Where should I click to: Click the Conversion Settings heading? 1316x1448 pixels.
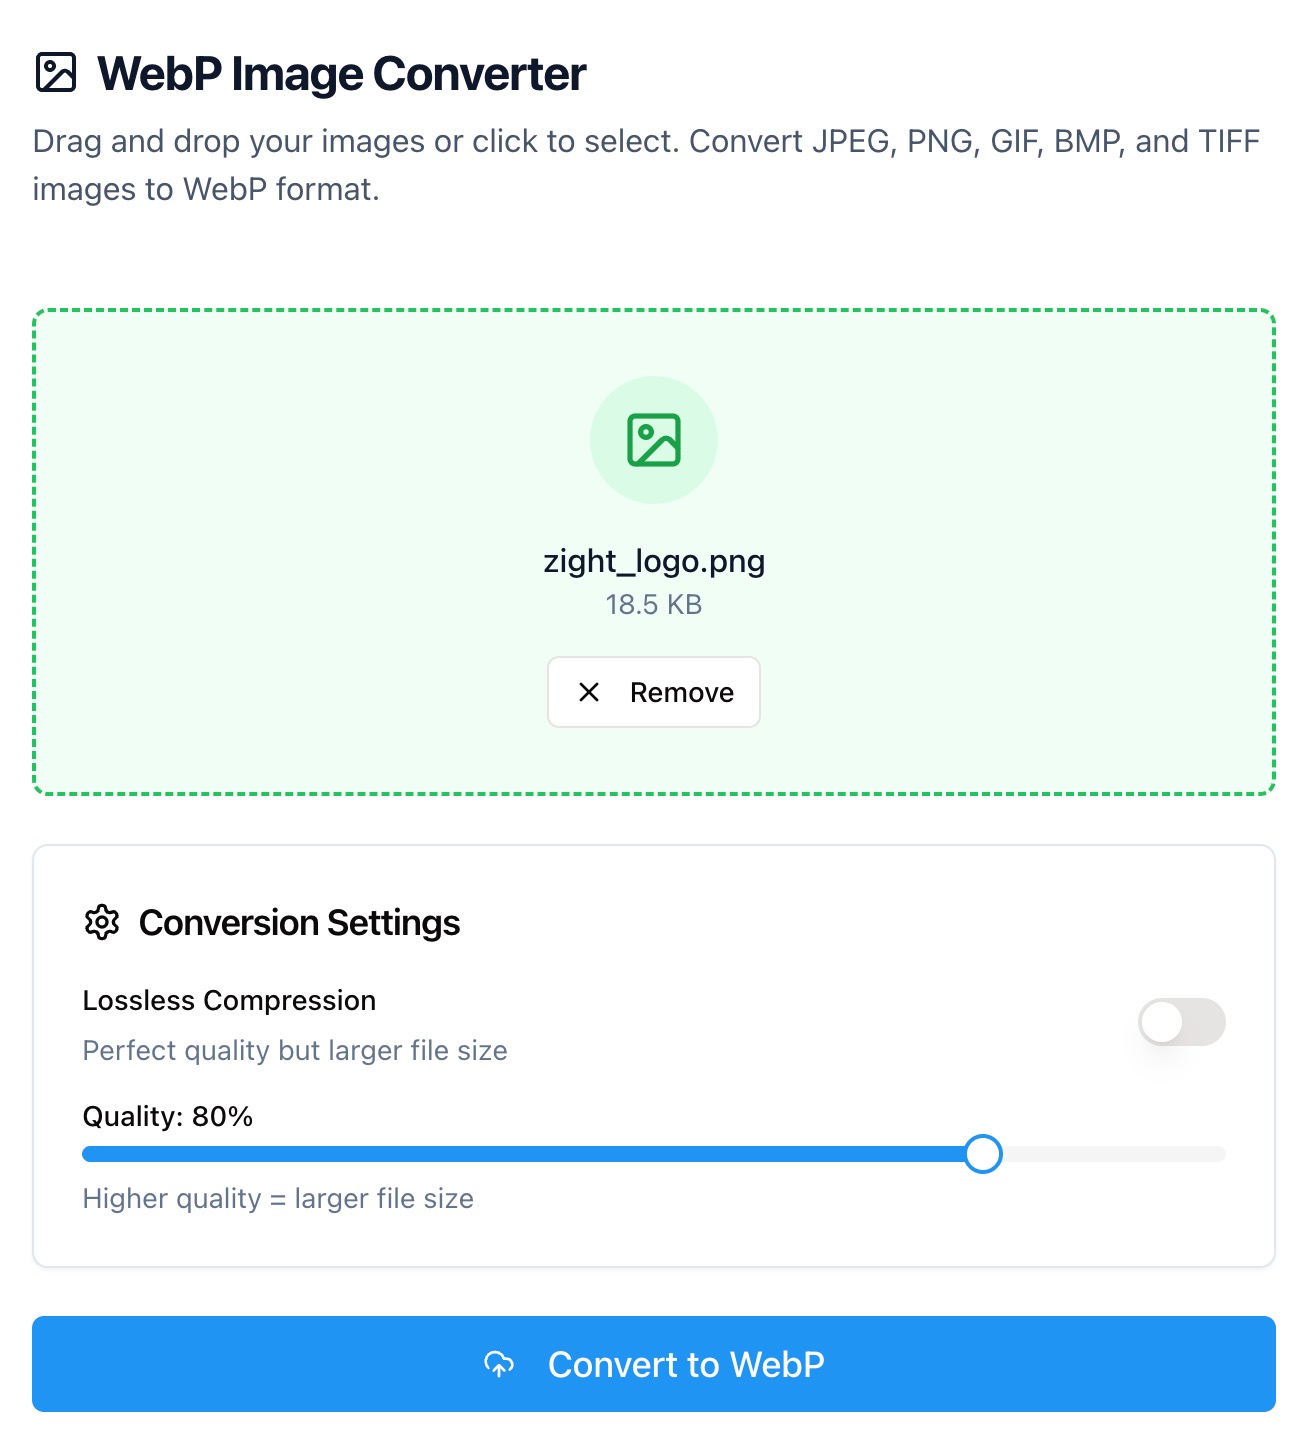click(299, 923)
